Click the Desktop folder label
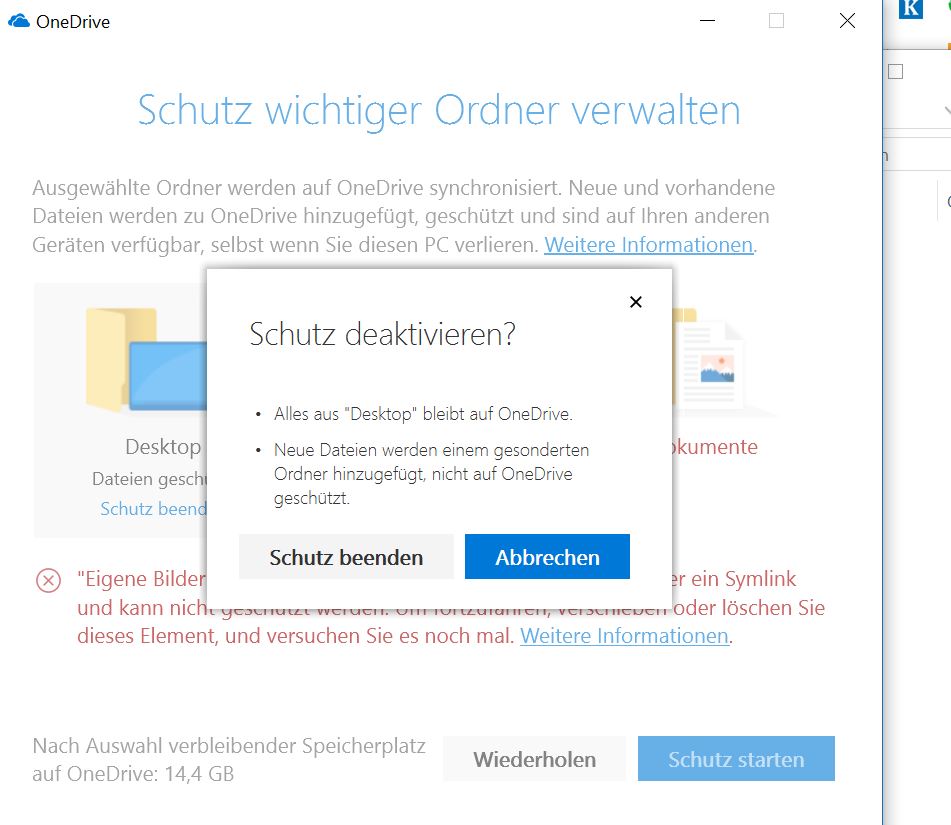The height and width of the screenshot is (825, 951). click(x=163, y=446)
